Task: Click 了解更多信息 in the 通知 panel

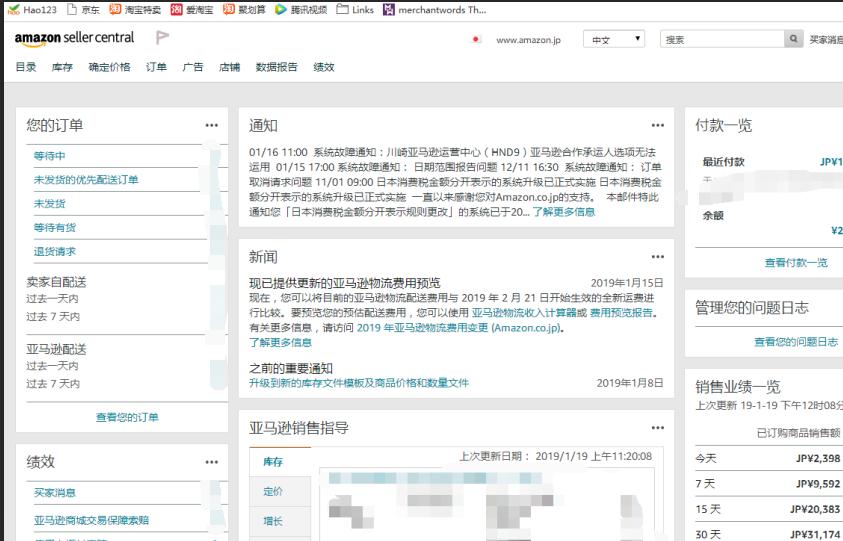Action: point(564,212)
